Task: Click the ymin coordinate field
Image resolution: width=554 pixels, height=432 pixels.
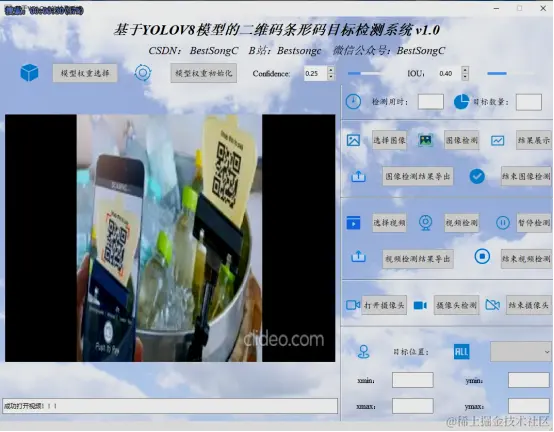Action: [x=529, y=380]
